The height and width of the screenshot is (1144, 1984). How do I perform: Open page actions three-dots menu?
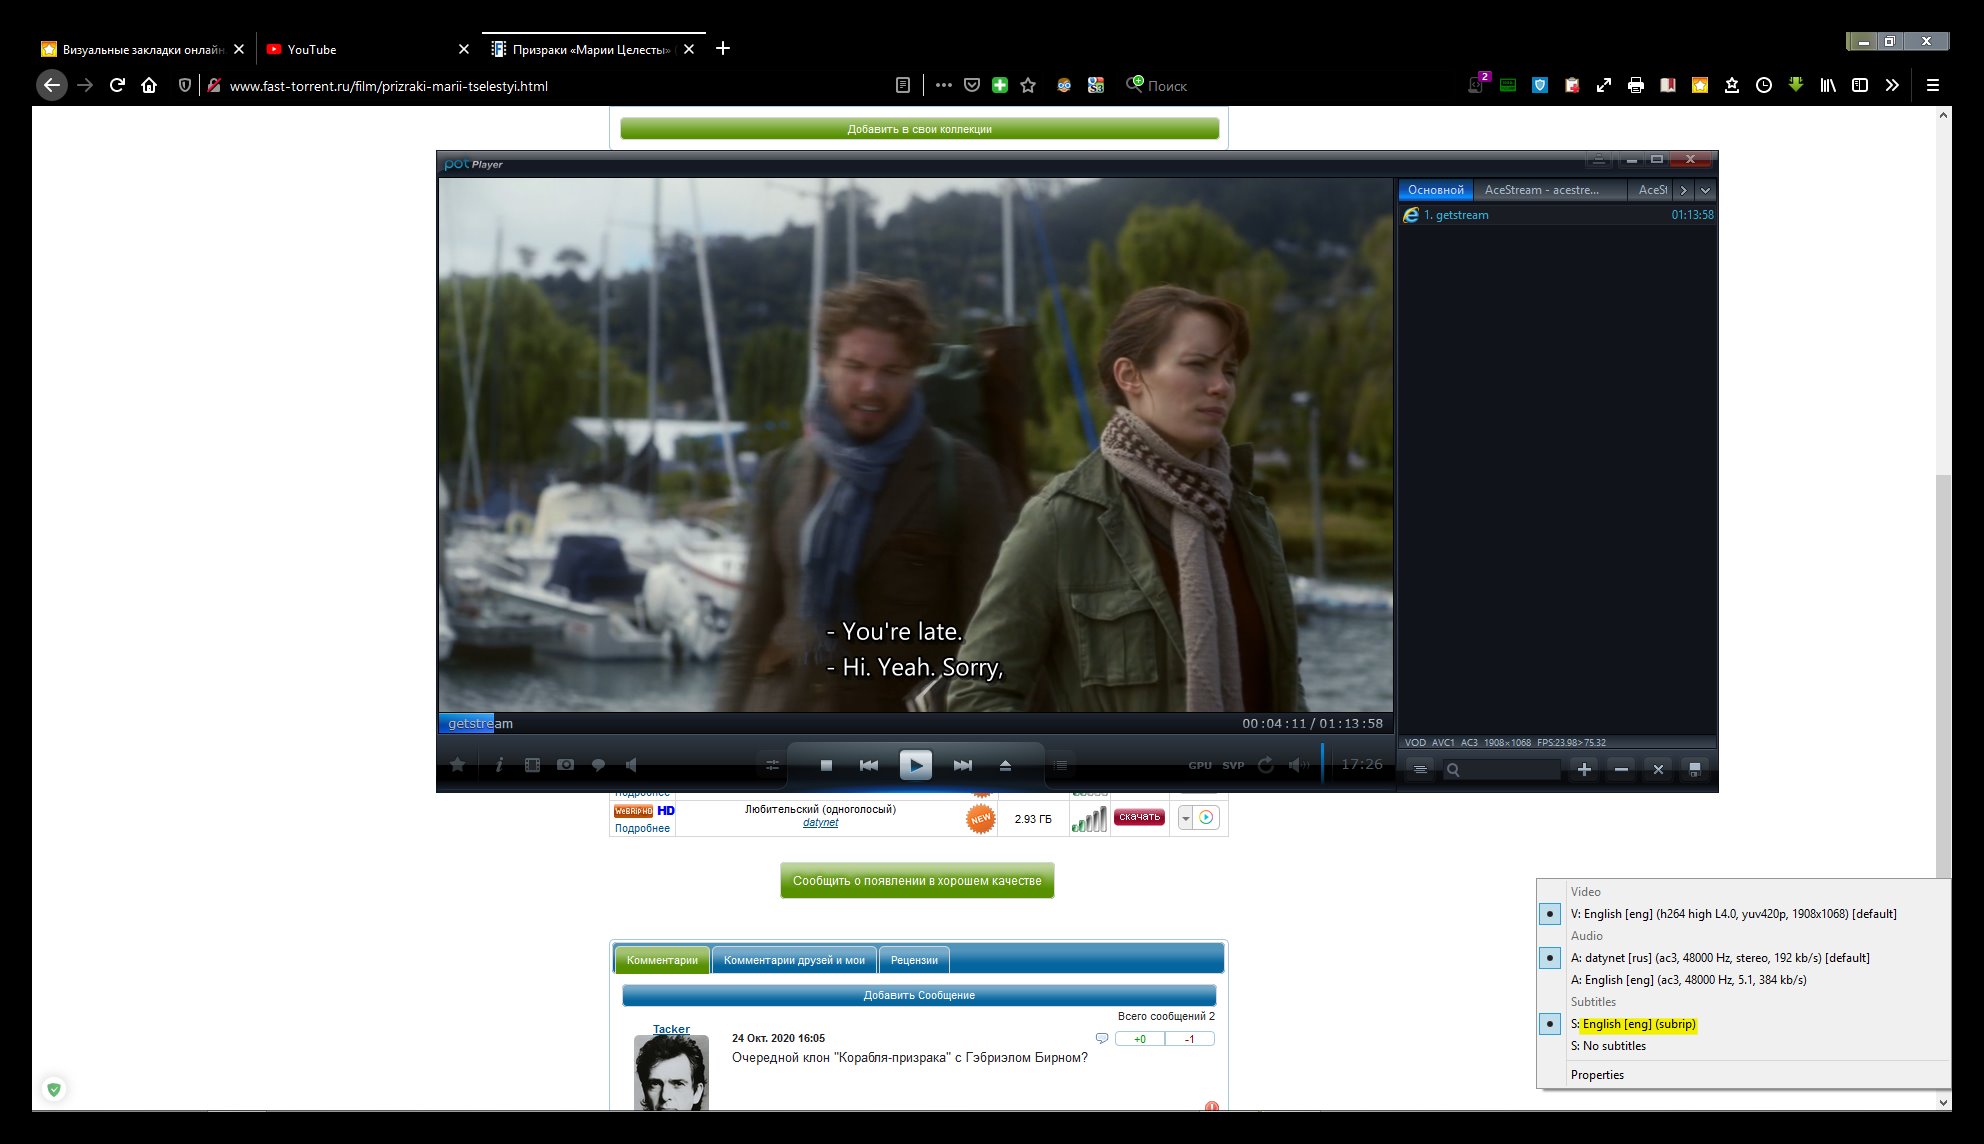[x=943, y=85]
